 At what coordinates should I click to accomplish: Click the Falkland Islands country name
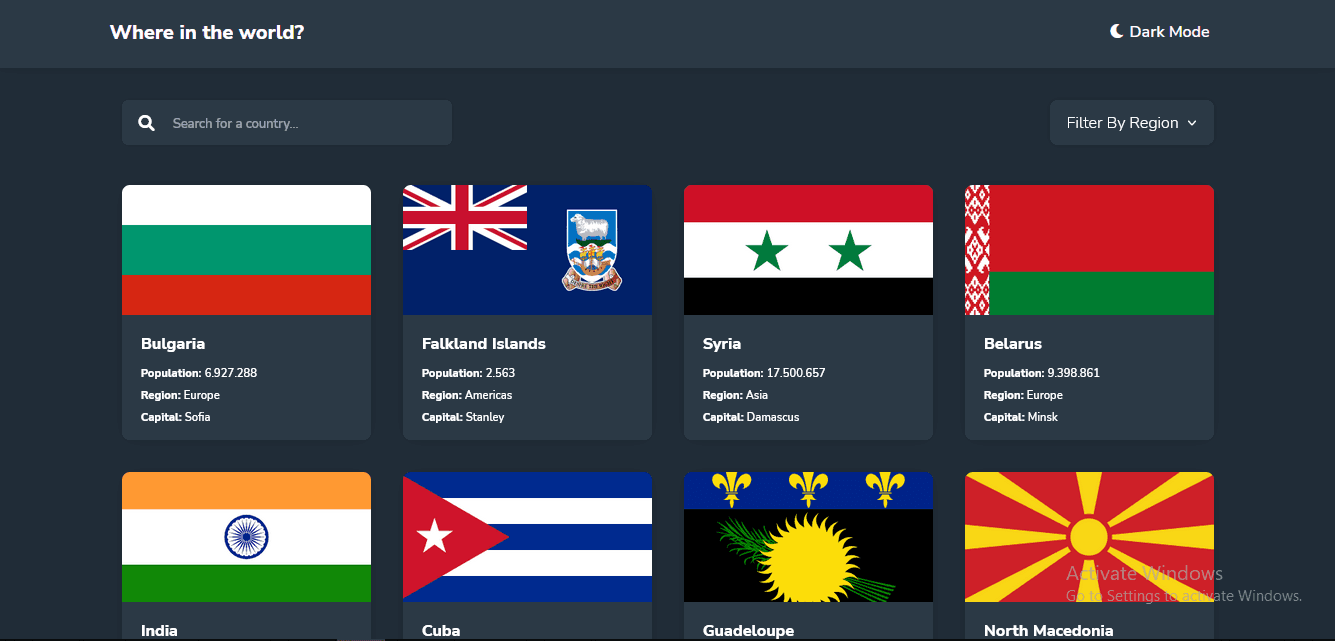(483, 343)
